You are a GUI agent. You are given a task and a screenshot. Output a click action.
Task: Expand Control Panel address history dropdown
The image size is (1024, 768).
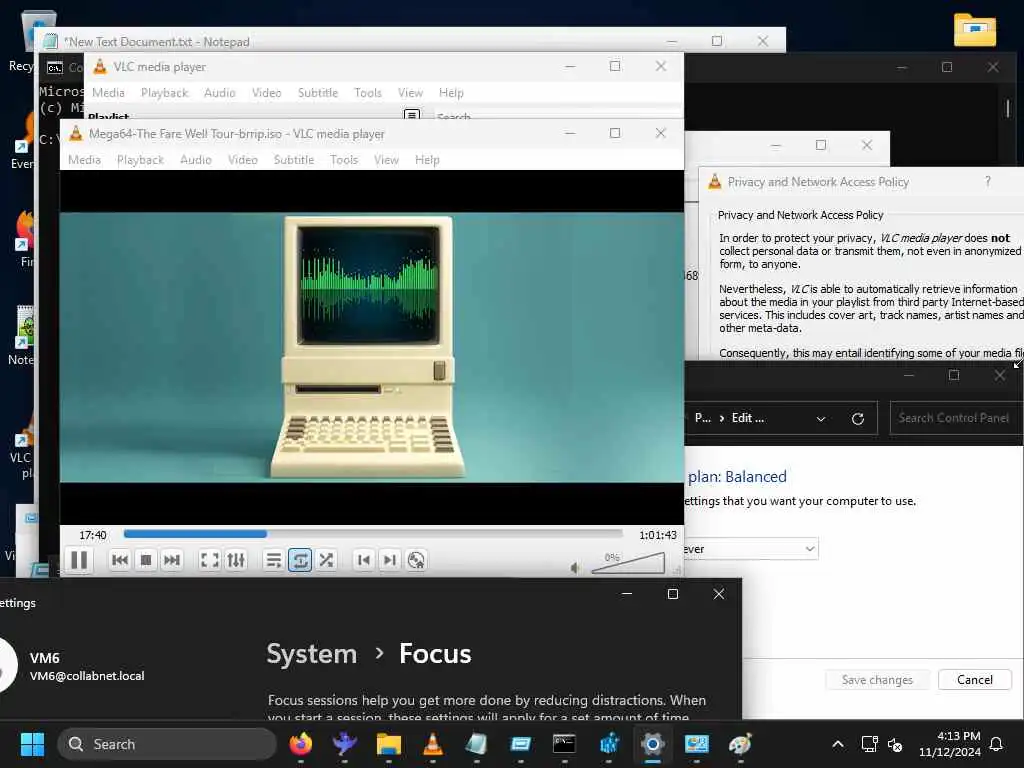click(x=821, y=419)
